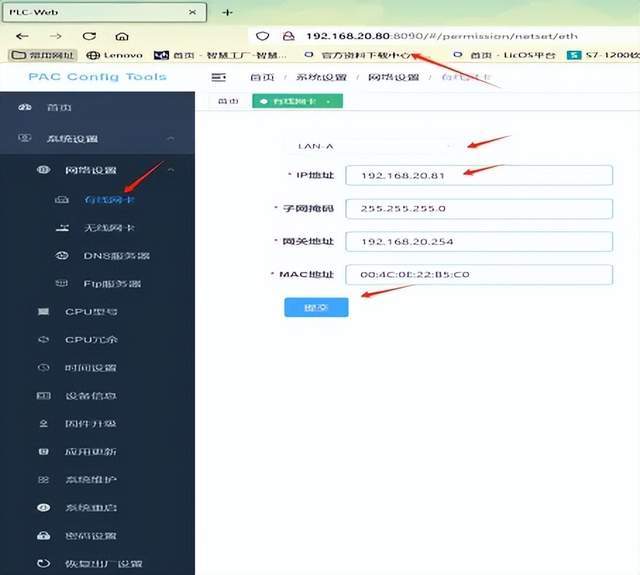Click the browser forward arrow
This screenshot has width=640, height=575.
coord(56,36)
